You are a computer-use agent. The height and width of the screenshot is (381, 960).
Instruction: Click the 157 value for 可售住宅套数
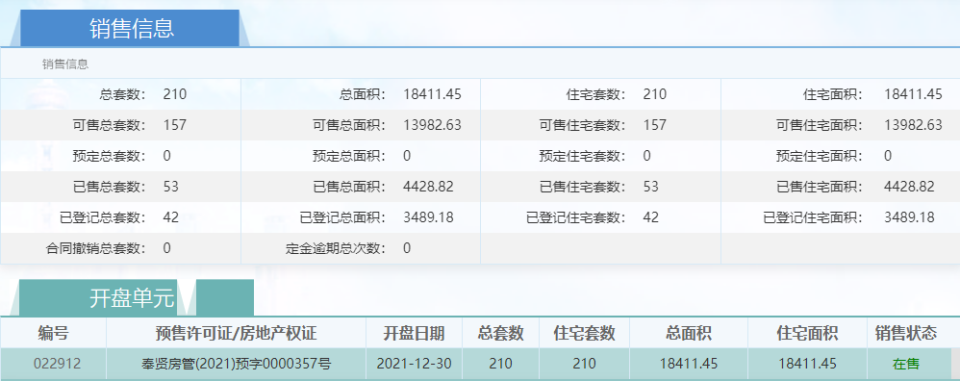click(x=654, y=126)
